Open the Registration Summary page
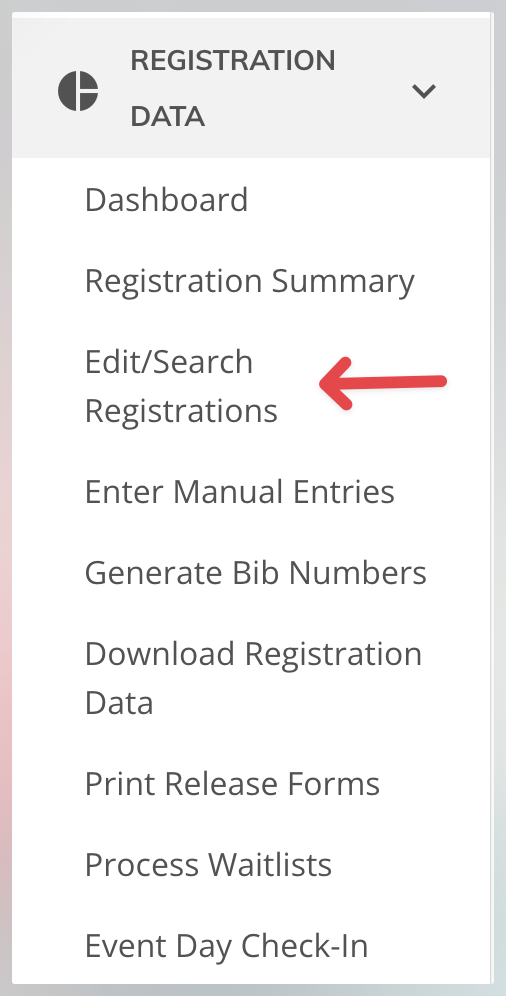Viewport: 506px width, 996px height. [250, 281]
